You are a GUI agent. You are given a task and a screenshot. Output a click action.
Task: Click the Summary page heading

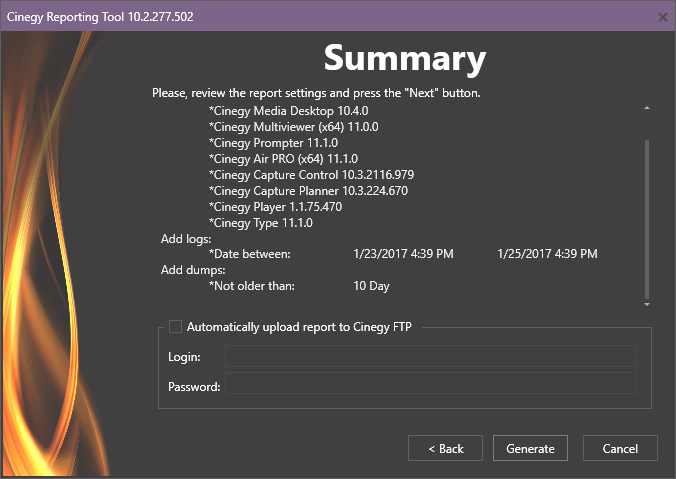click(x=405, y=59)
